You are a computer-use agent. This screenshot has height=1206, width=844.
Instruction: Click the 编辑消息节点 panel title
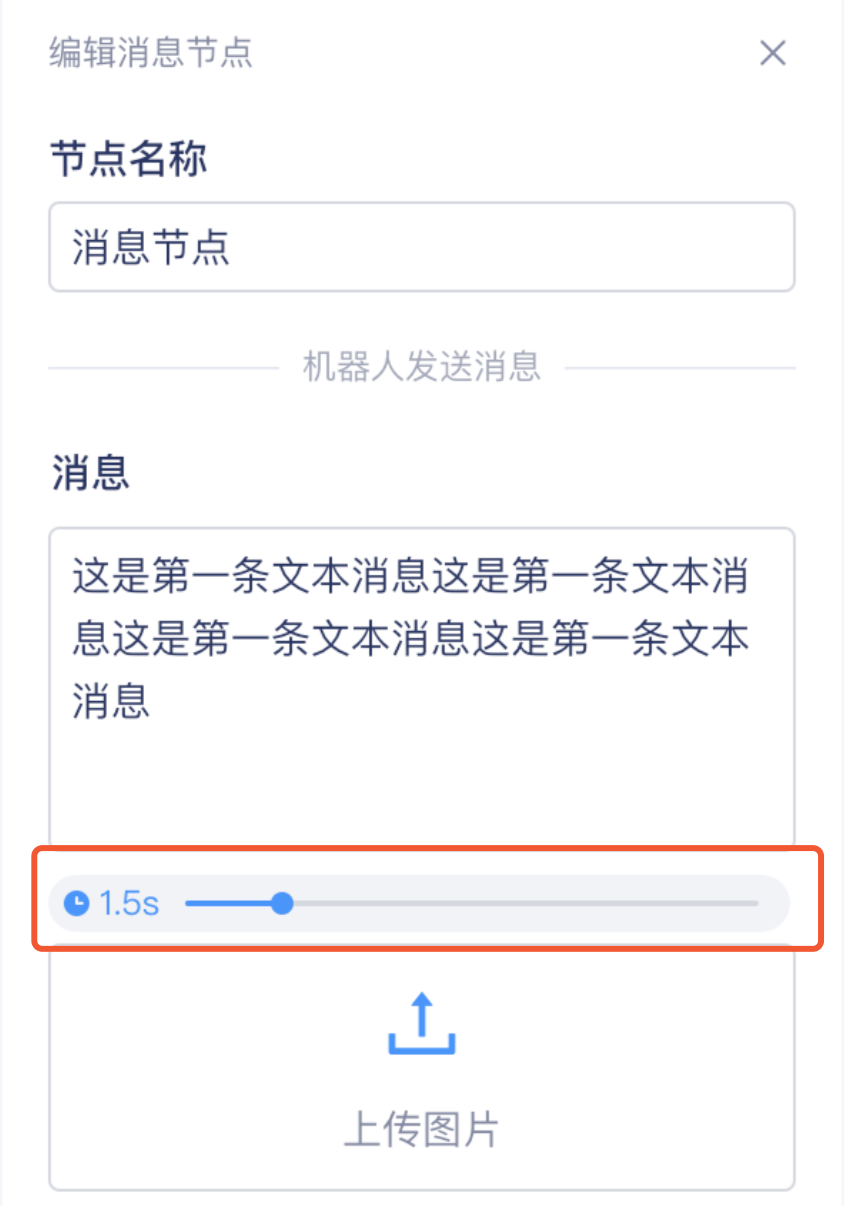pos(151,53)
